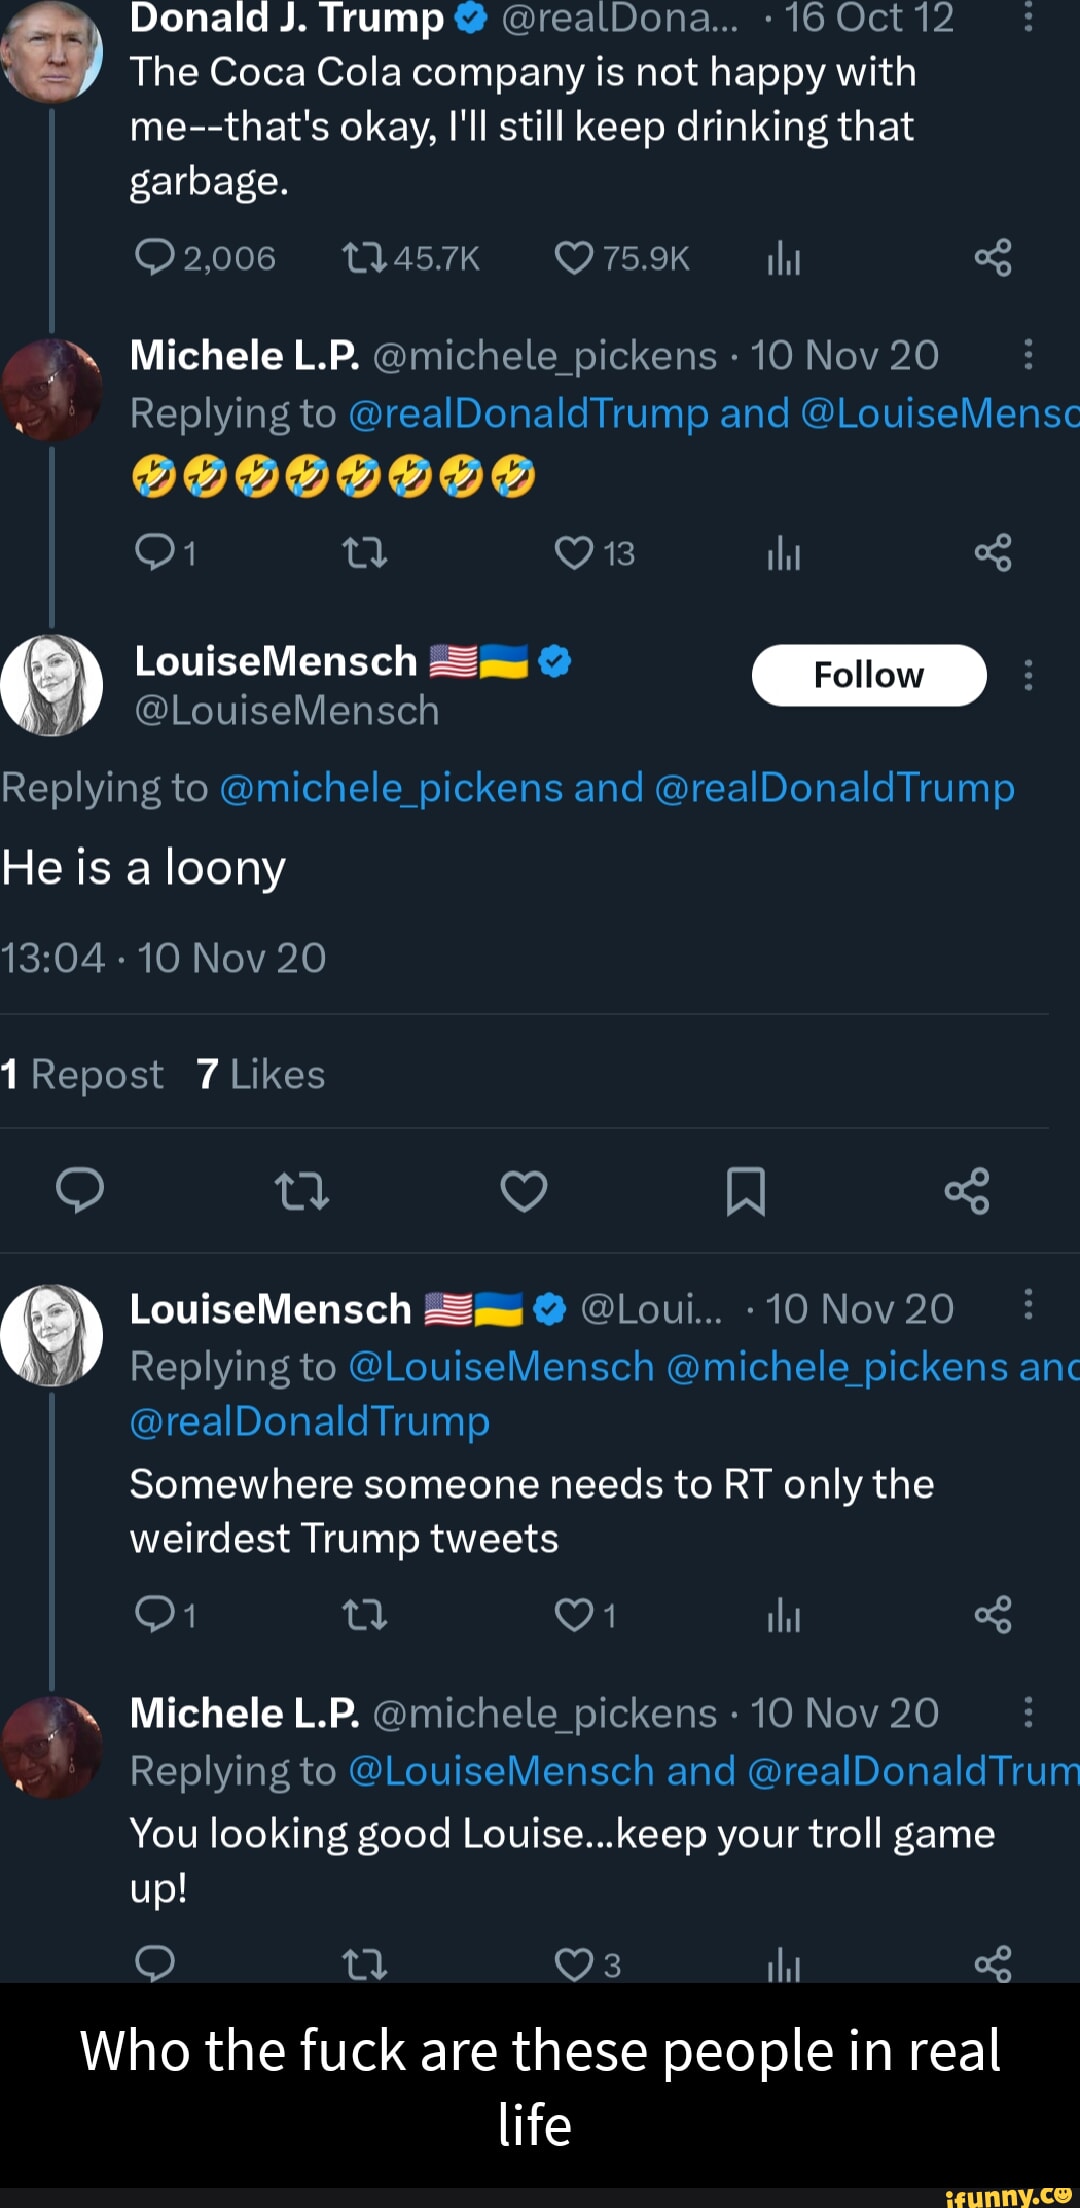Screen dimensions: 1080x2208
Task: Like Michele's laughing emoji reply
Action: (x=574, y=553)
